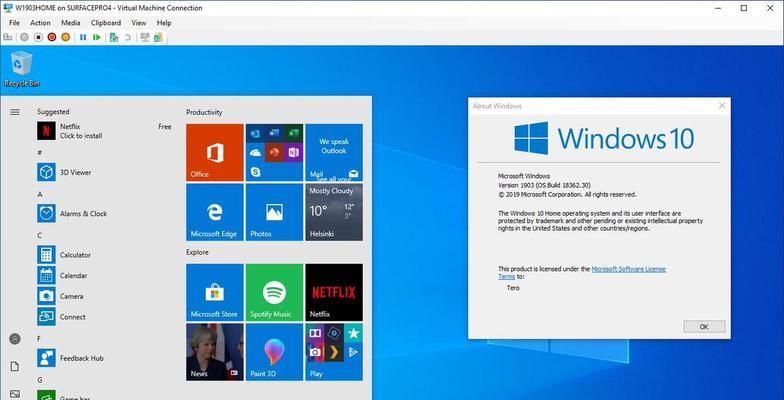This screenshot has width=784, height=400.
Task: Click the red Shut Down toolbar icon
Action: [52, 37]
